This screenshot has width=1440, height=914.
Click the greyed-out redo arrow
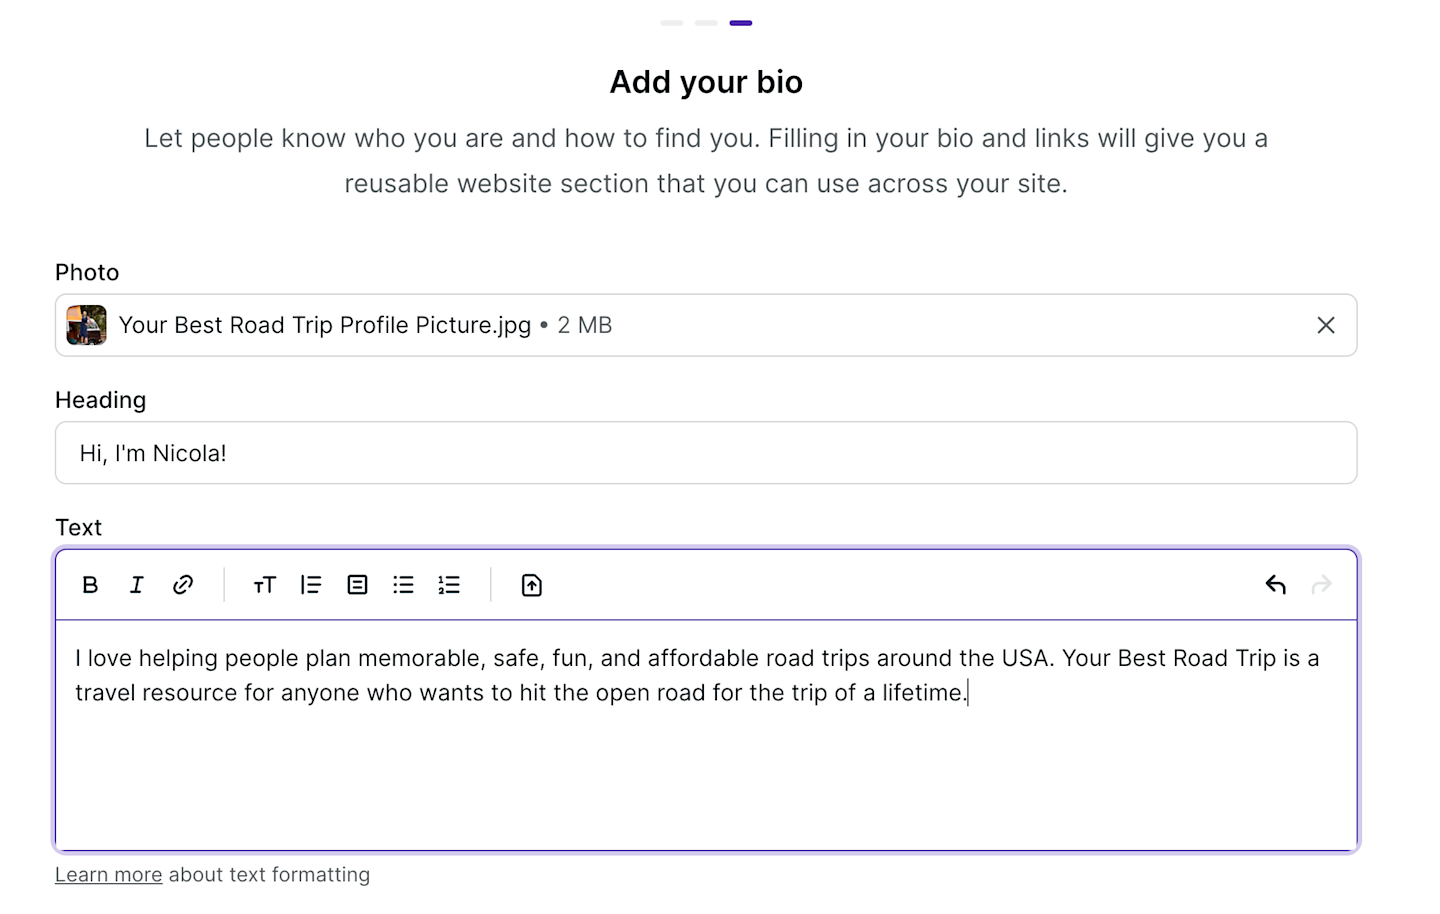coord(1321,585)
